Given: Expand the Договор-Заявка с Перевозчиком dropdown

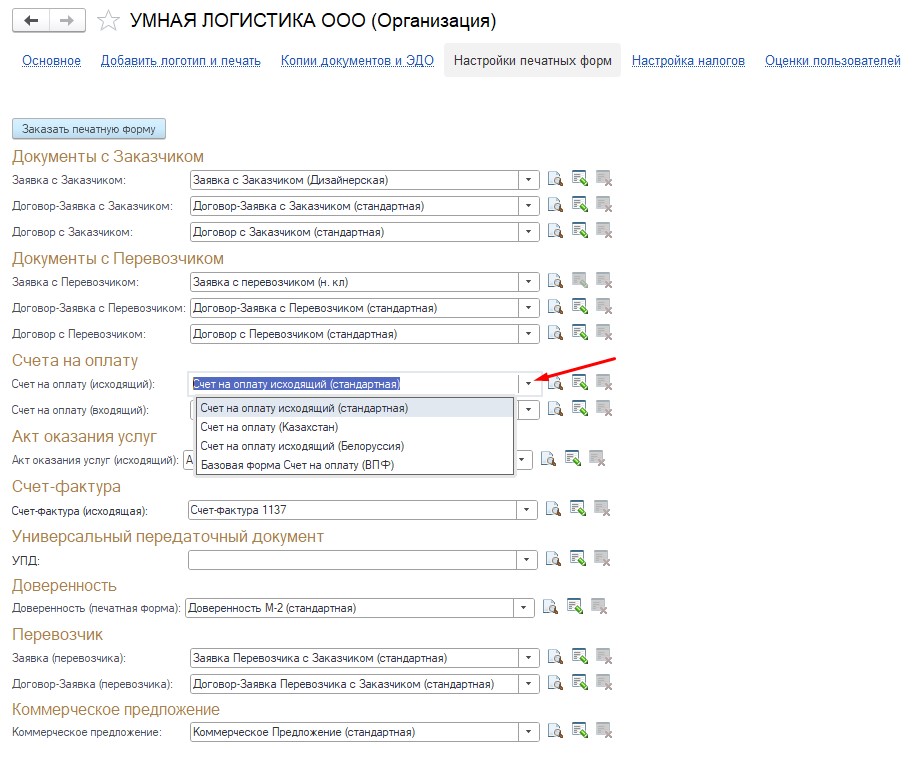Looking at the screenshot, I should pyautogui.click(x=529, y=308).
